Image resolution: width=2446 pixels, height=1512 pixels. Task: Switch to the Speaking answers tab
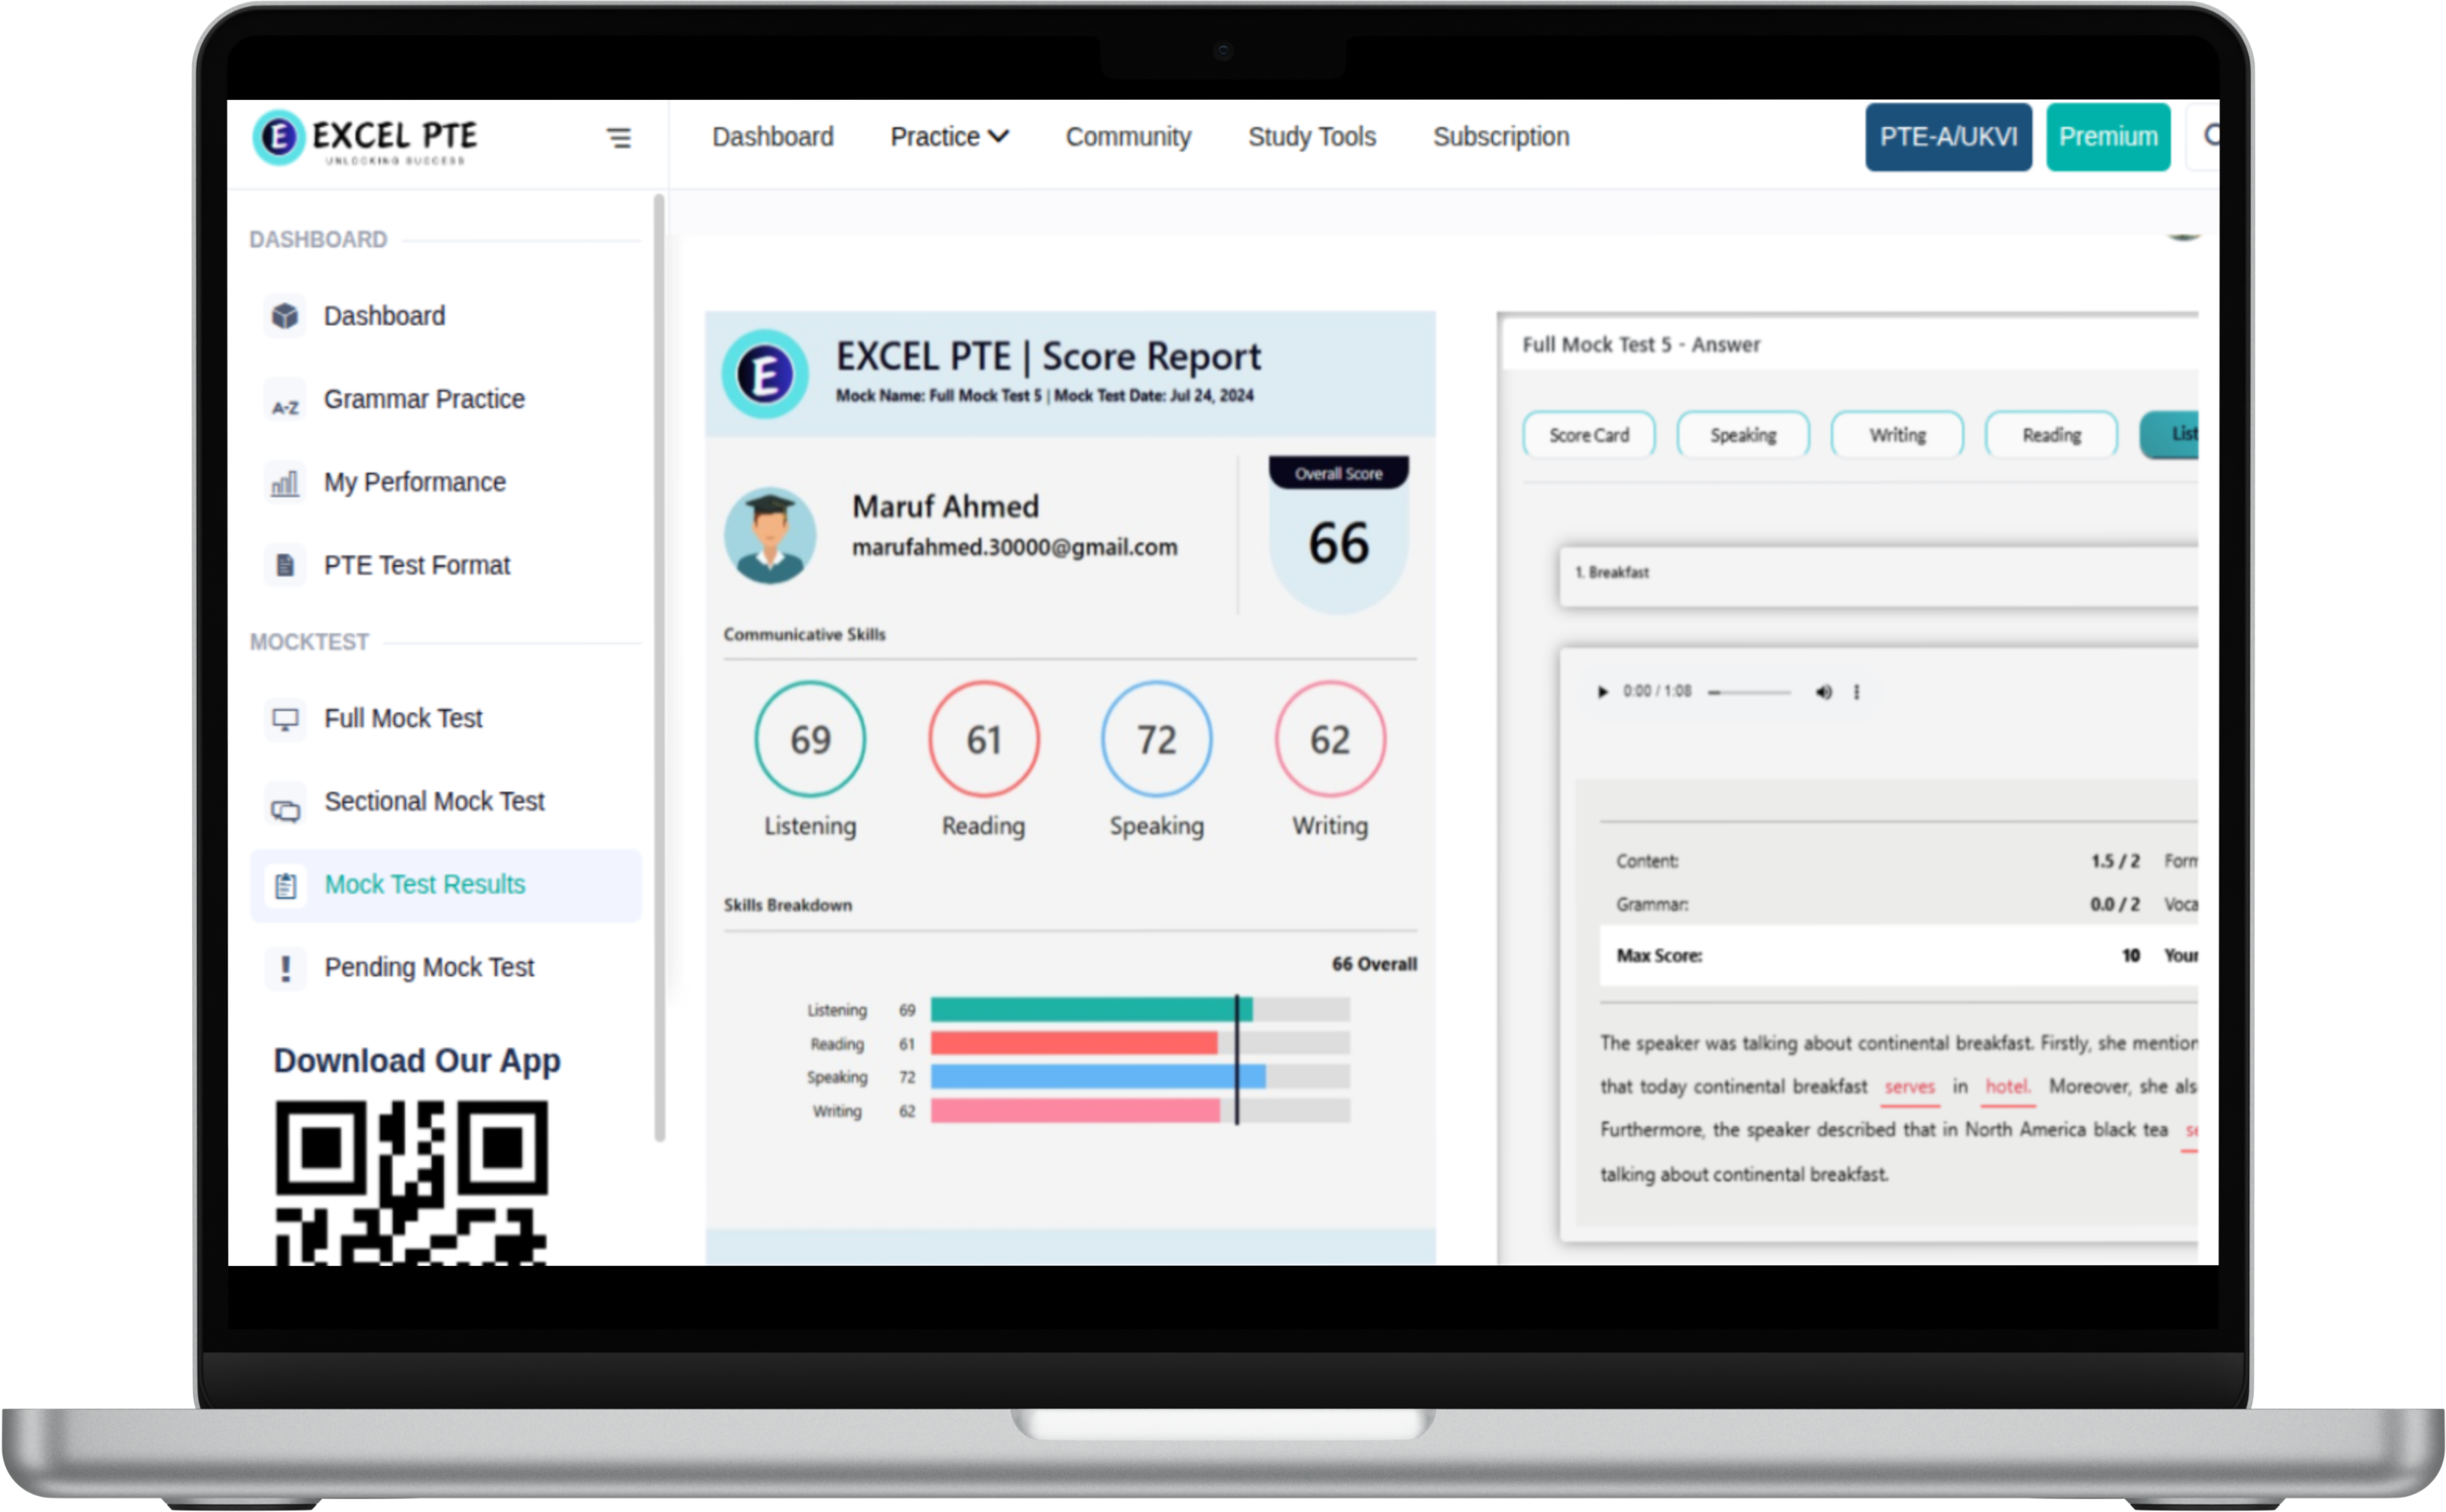click(x=1742, y=435)
